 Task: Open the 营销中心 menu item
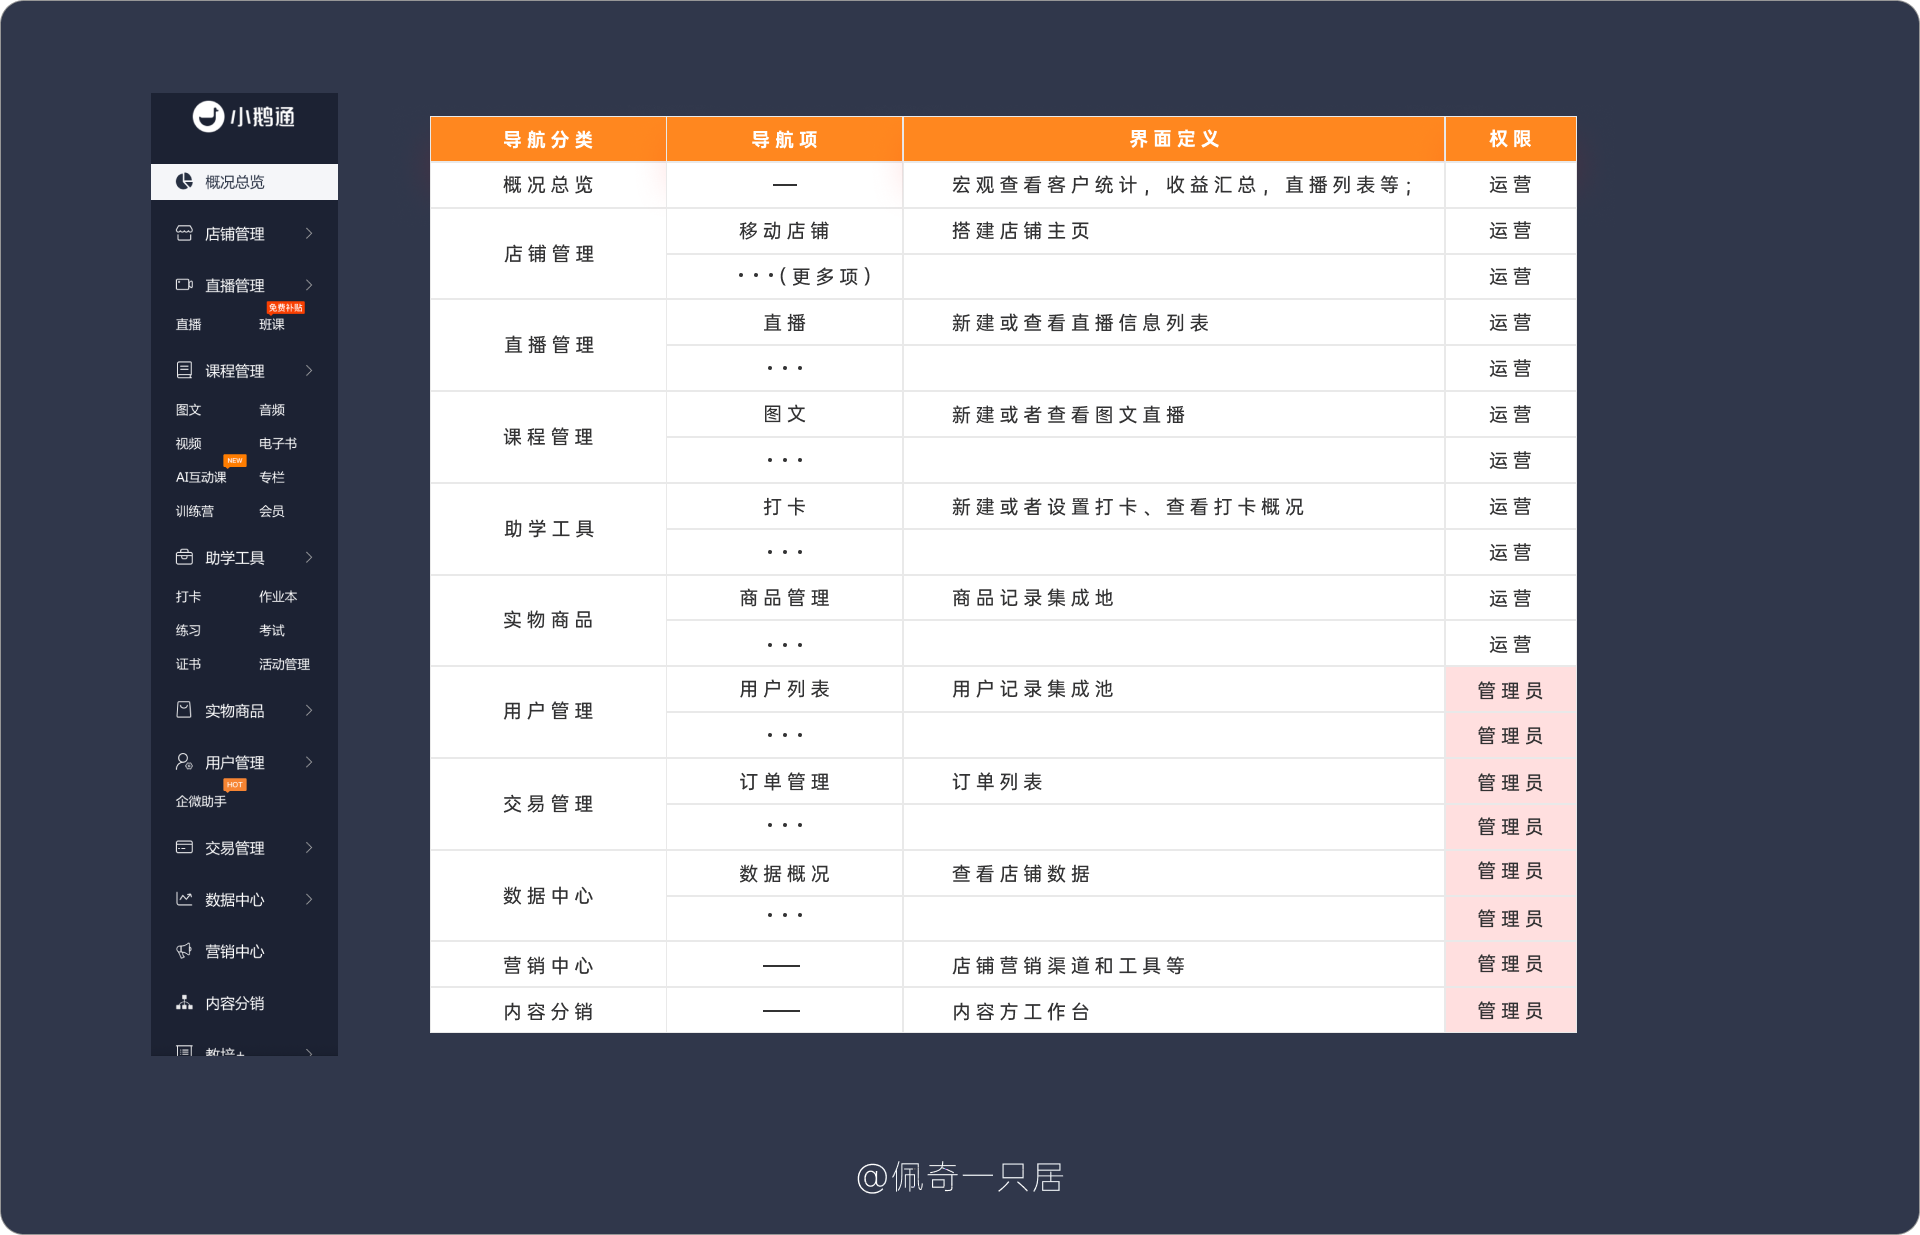235,951
